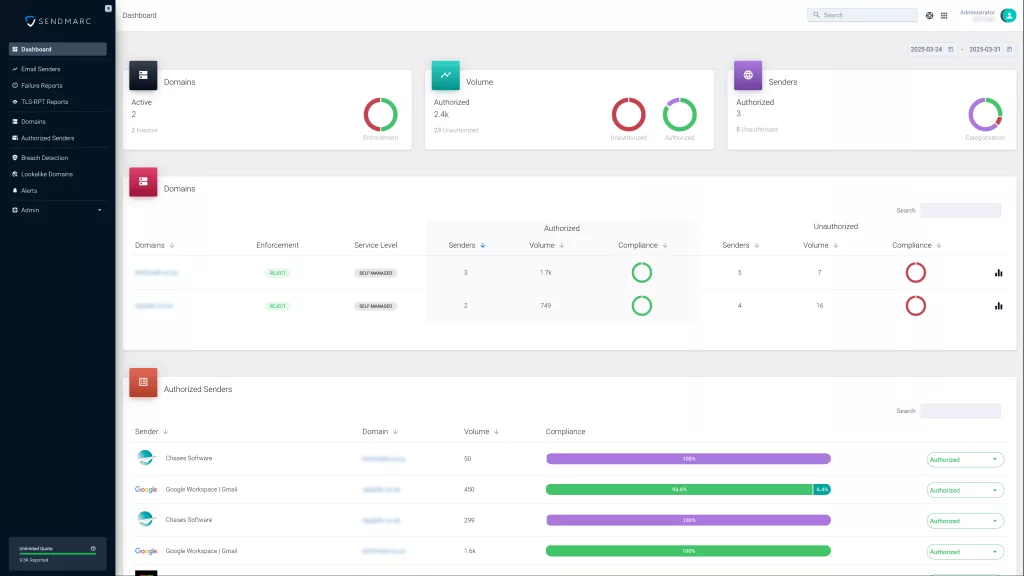Viewport: 1024px width, 576px height.
Task: Click the REJECT enforcement badge on first domain
Action: click(x=277, y=272)
